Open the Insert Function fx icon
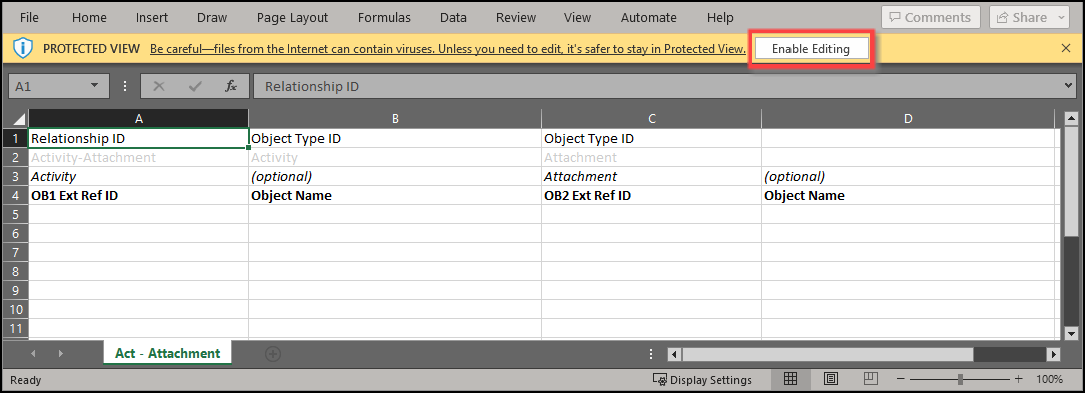The height and width of the screenshot is (393, 1085). [231, 86]
